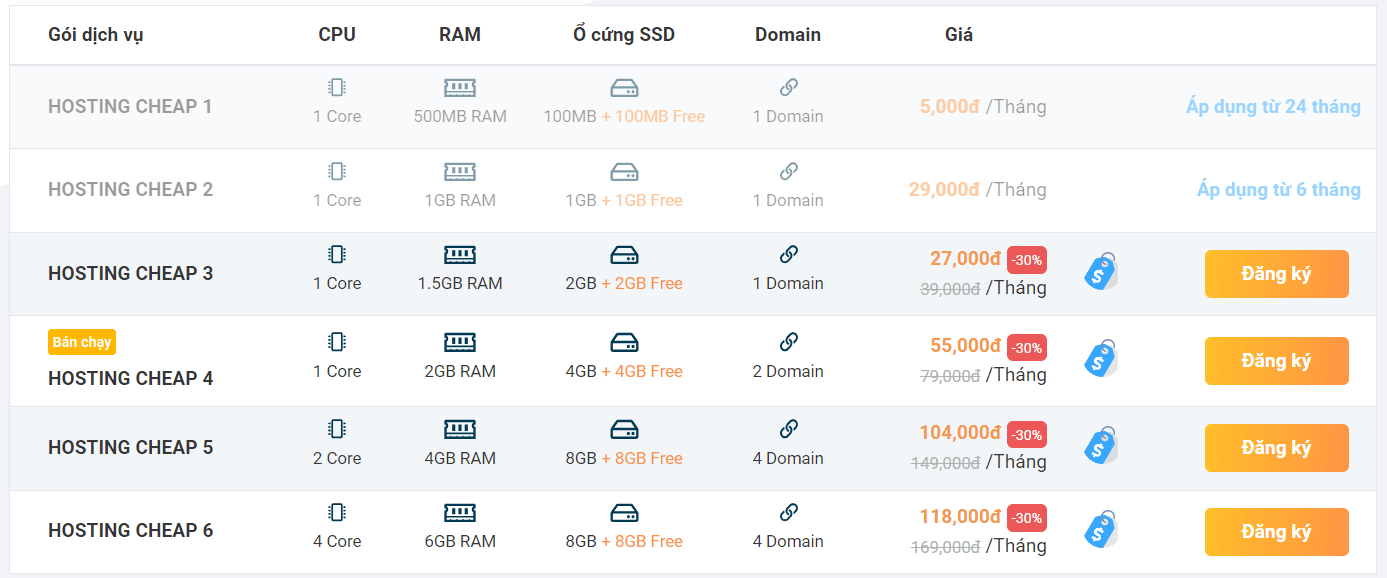Click the 'Gói dịch vụ' column header

pos(96,35)
